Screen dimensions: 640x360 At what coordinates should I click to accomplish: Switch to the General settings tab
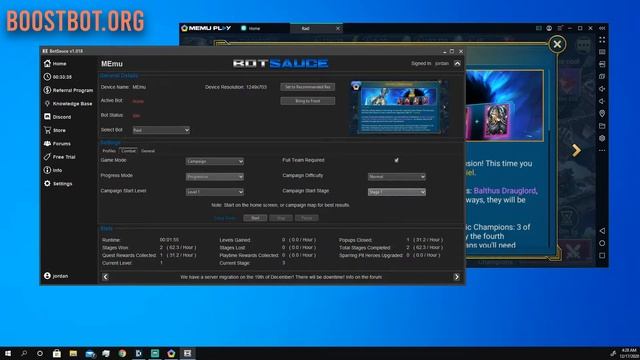(x=148, y=151)
